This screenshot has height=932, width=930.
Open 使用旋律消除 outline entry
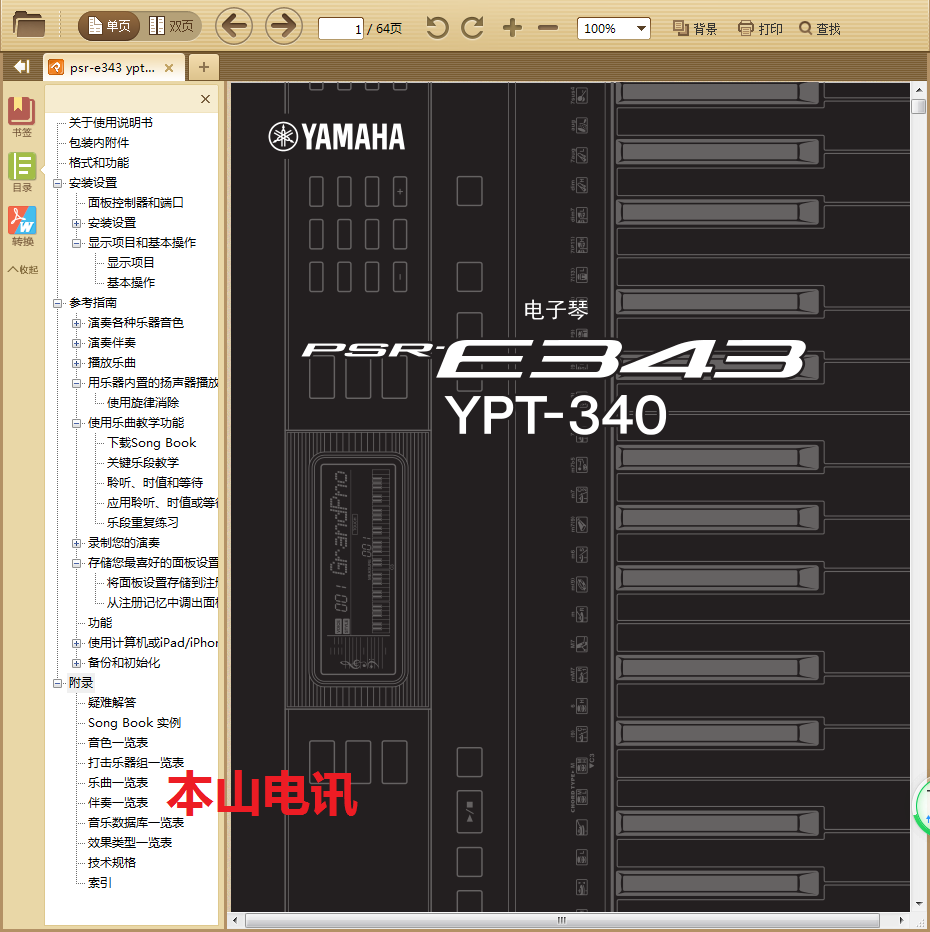pyautogui.click(x=143, y=403)
